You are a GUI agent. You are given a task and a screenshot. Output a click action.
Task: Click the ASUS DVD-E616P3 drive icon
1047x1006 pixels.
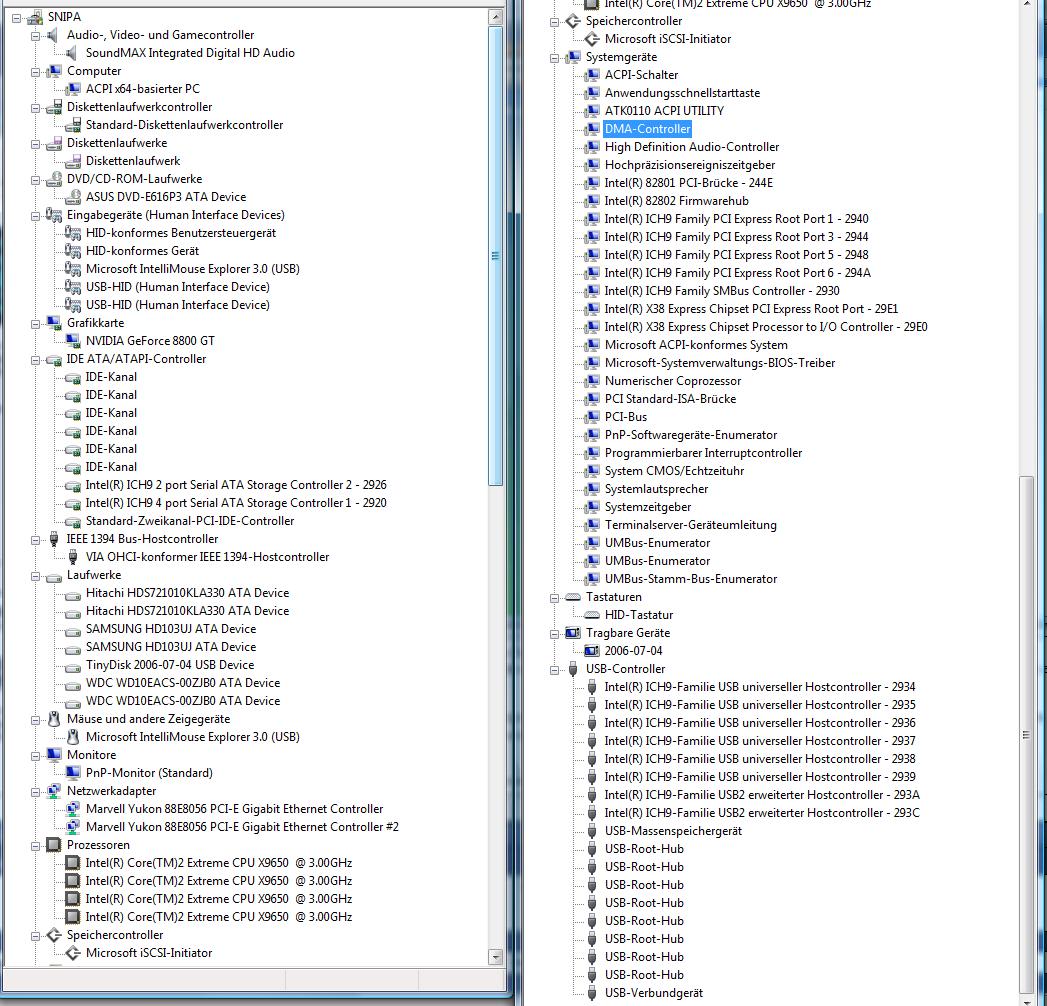click(73, 197)
